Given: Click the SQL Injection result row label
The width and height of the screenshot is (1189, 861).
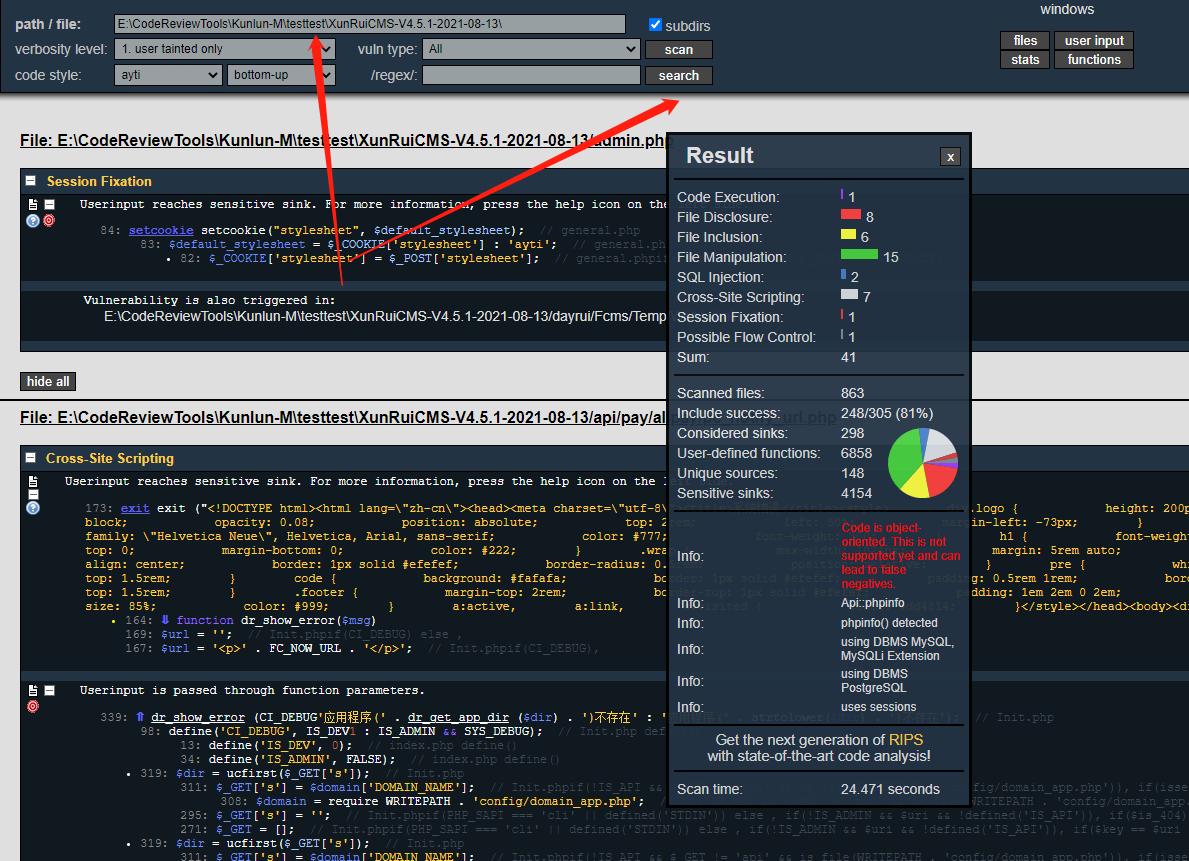Looking at the screenshot, I should 720,278.
